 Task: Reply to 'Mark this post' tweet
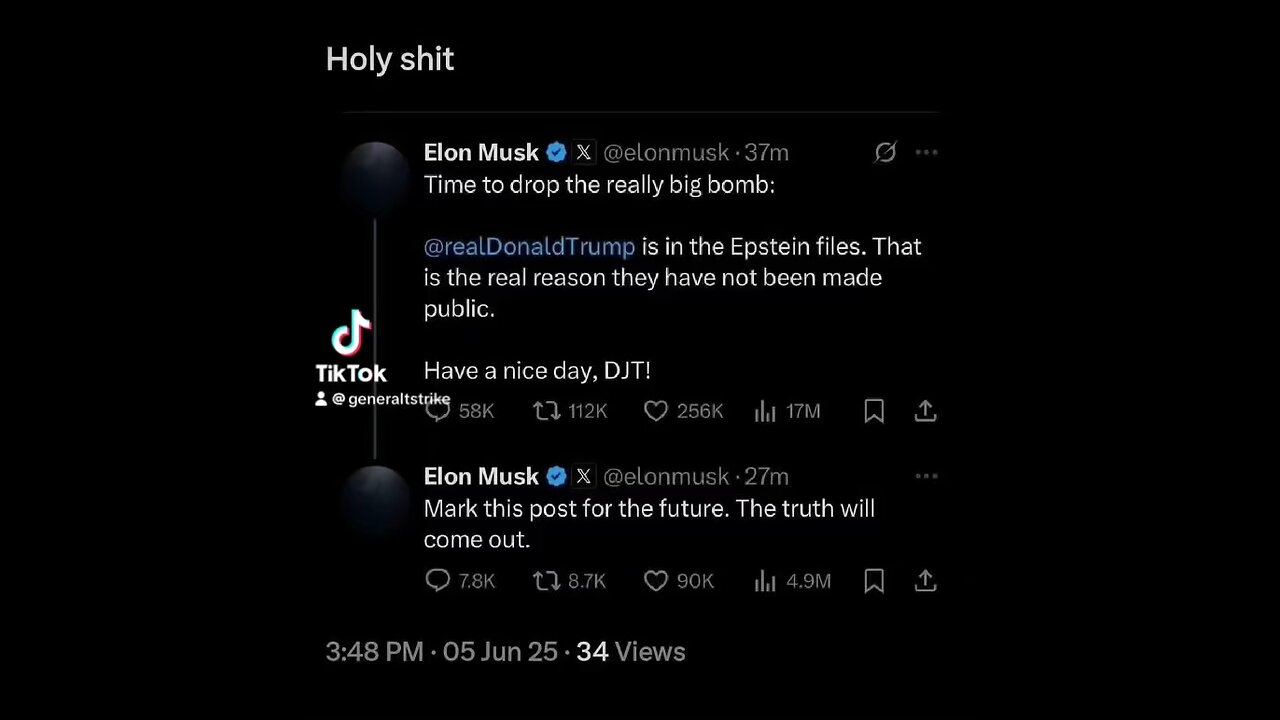(x=438, y=580)
